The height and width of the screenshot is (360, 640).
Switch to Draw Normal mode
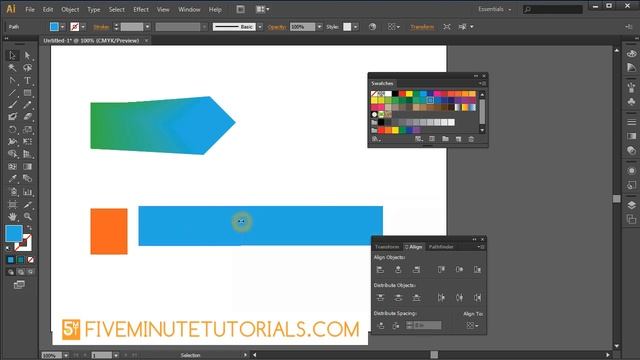[x=11, y=272]
